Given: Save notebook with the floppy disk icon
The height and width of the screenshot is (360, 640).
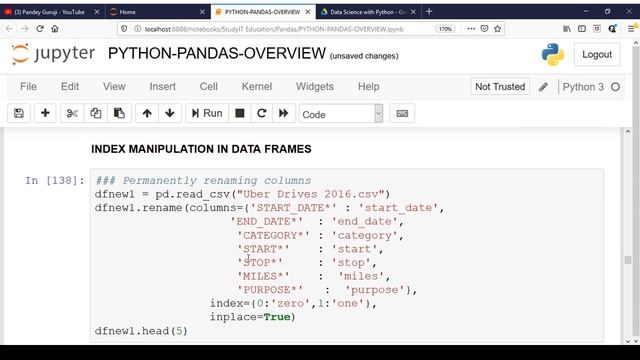Looking at the screenshot, I should (19, 113).
